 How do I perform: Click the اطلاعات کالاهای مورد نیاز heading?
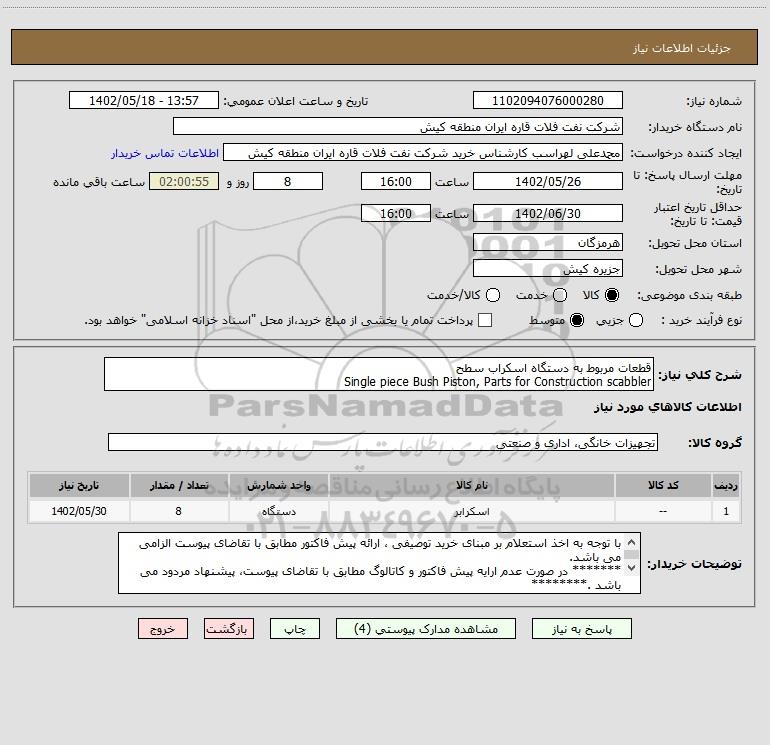(668, 407)
